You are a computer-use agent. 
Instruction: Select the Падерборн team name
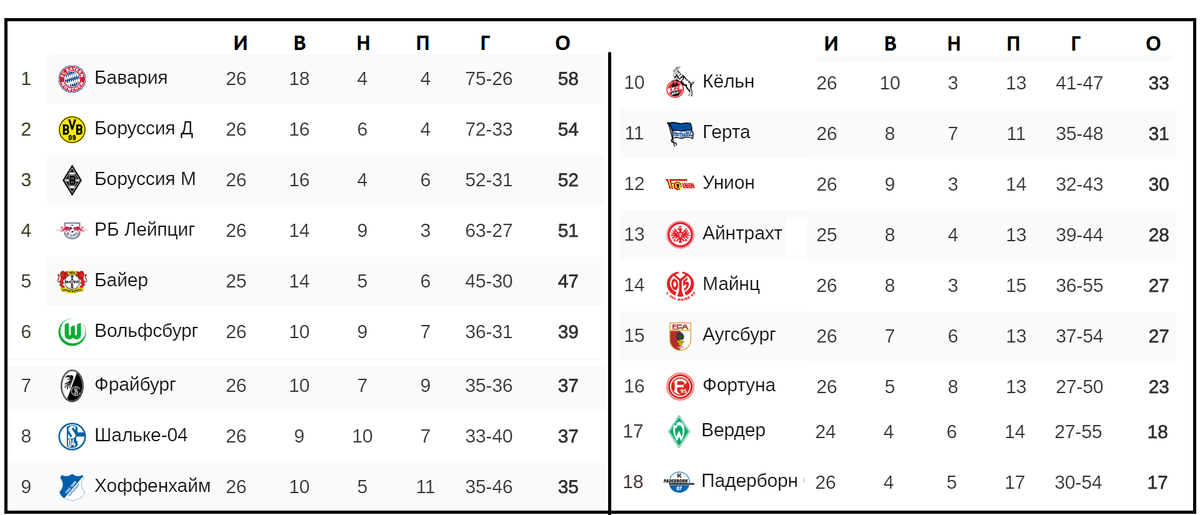coord(749,480)
